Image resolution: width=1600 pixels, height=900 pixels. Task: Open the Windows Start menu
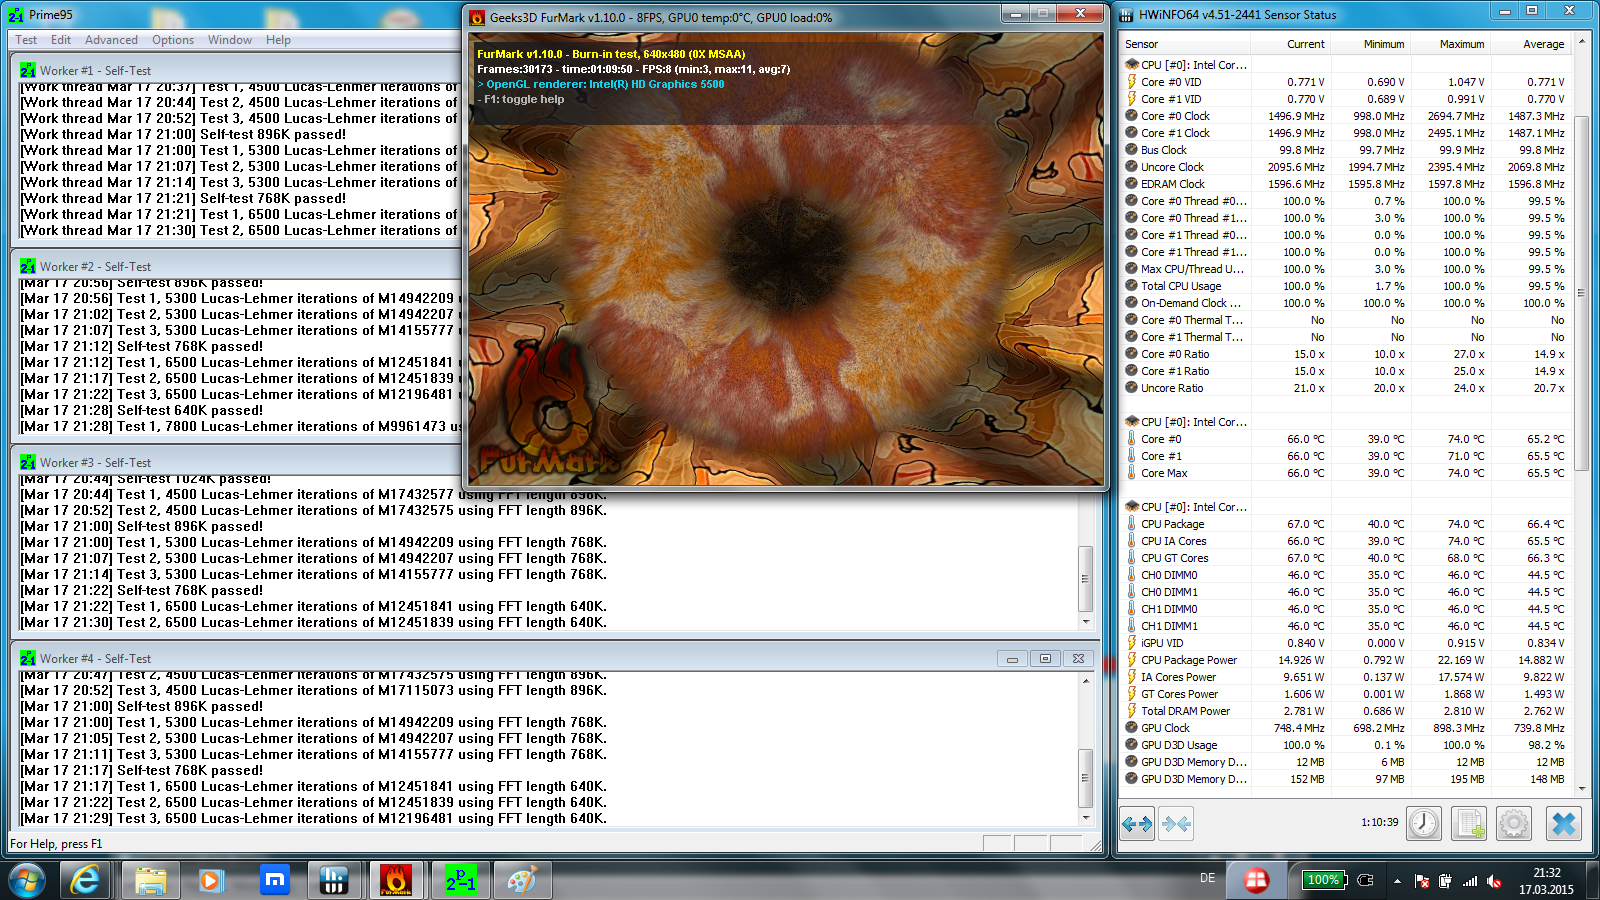[x=27, y=880]
